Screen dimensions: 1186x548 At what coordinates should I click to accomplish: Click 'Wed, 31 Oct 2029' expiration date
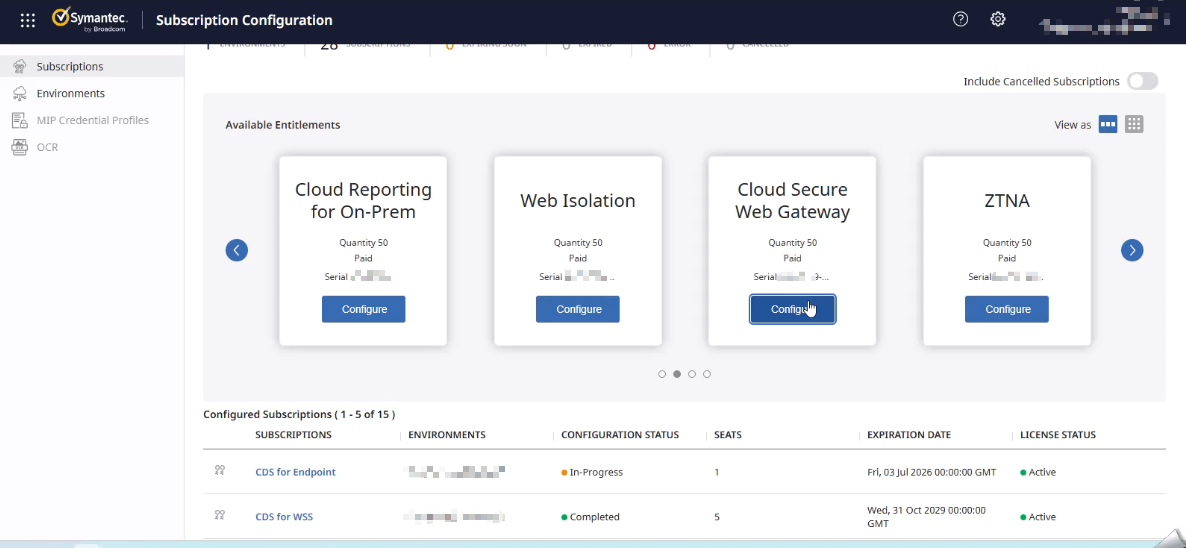coord(927,516)
